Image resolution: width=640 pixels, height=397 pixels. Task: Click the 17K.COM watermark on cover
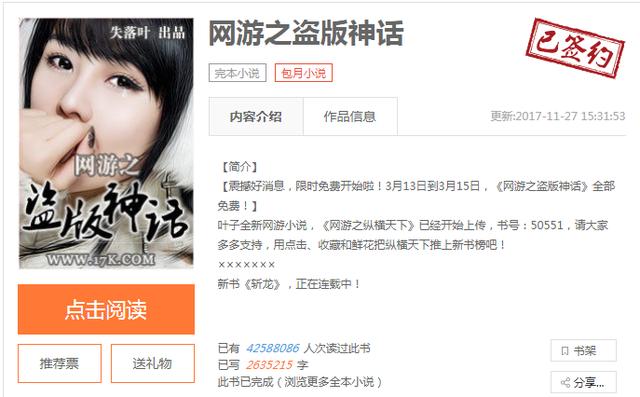point(101,259)
